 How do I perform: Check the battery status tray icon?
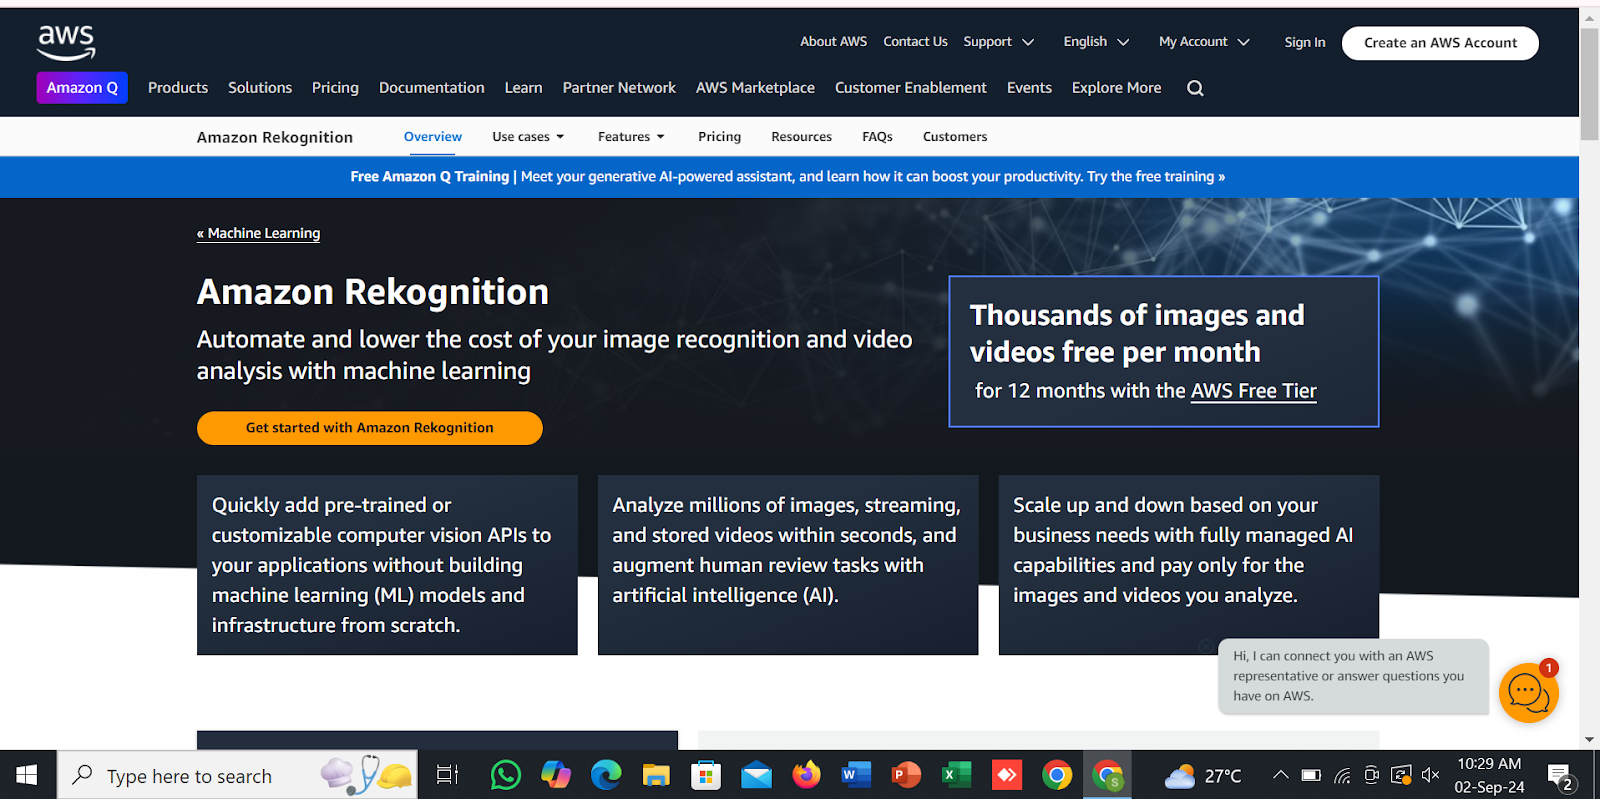click(x=1311, y=775)
